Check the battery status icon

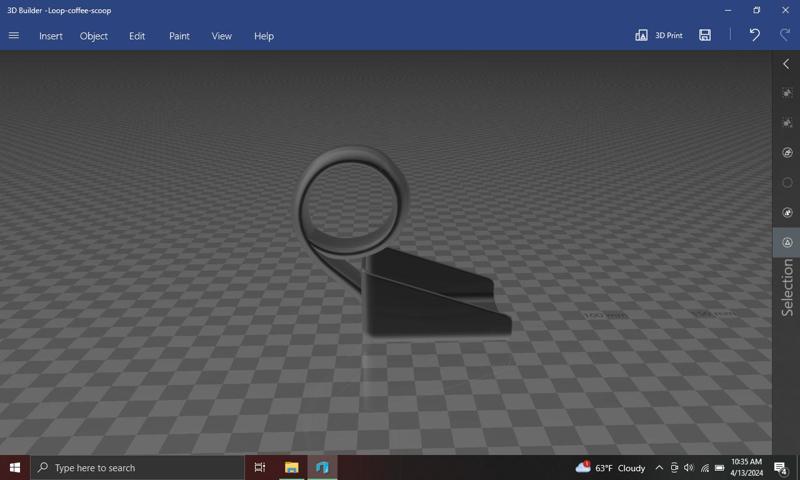coord(719,468)
